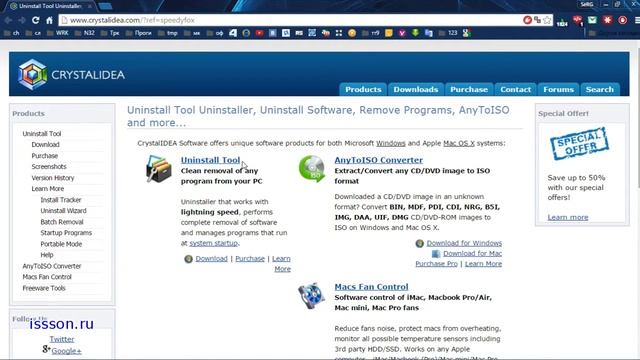Open the YouTube bookmark icon

point(260,33)
